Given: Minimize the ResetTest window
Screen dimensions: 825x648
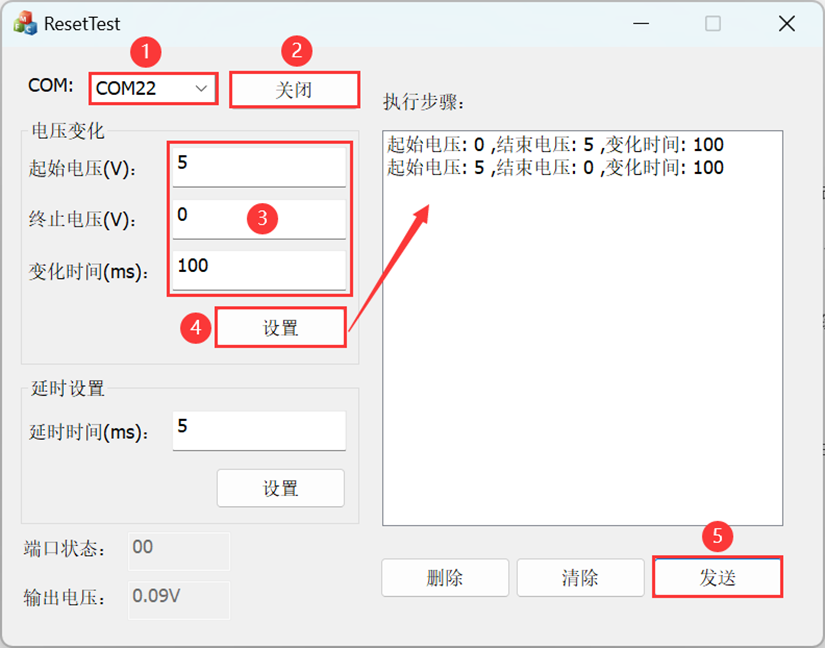Looking at the screenshot, I should [641, 23].
